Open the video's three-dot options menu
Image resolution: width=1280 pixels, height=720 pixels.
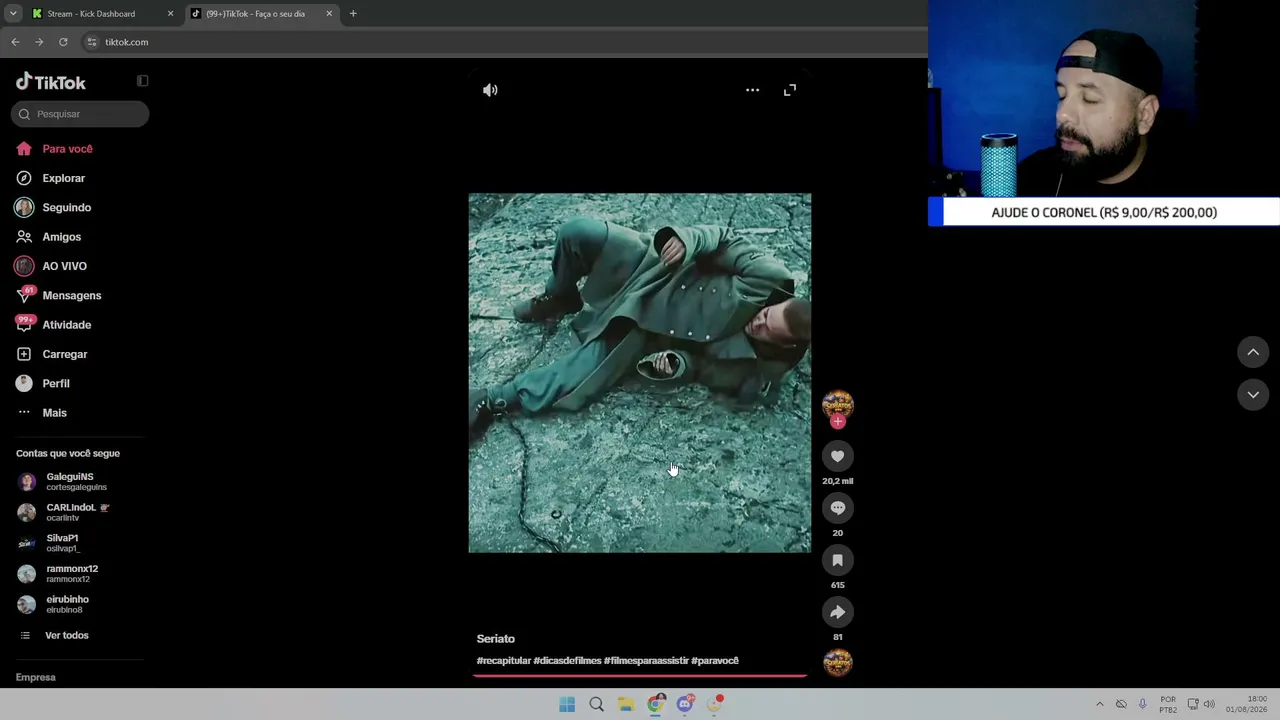point(752,90)
